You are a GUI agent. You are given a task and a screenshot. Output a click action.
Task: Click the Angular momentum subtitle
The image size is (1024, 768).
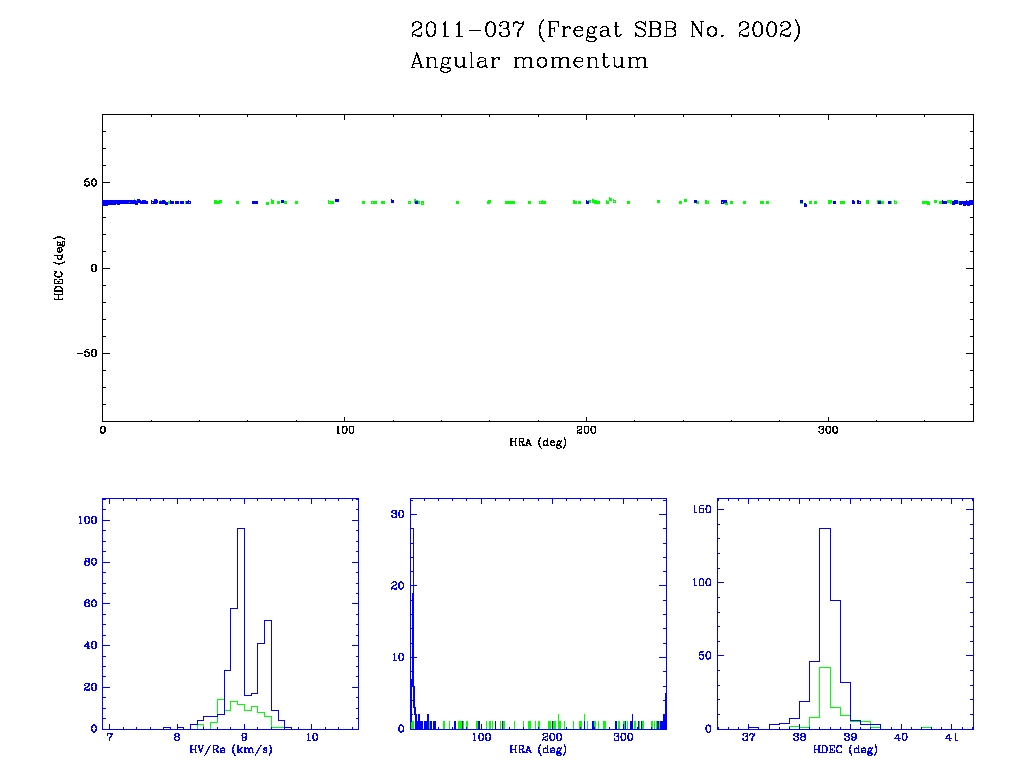(529, 61)
